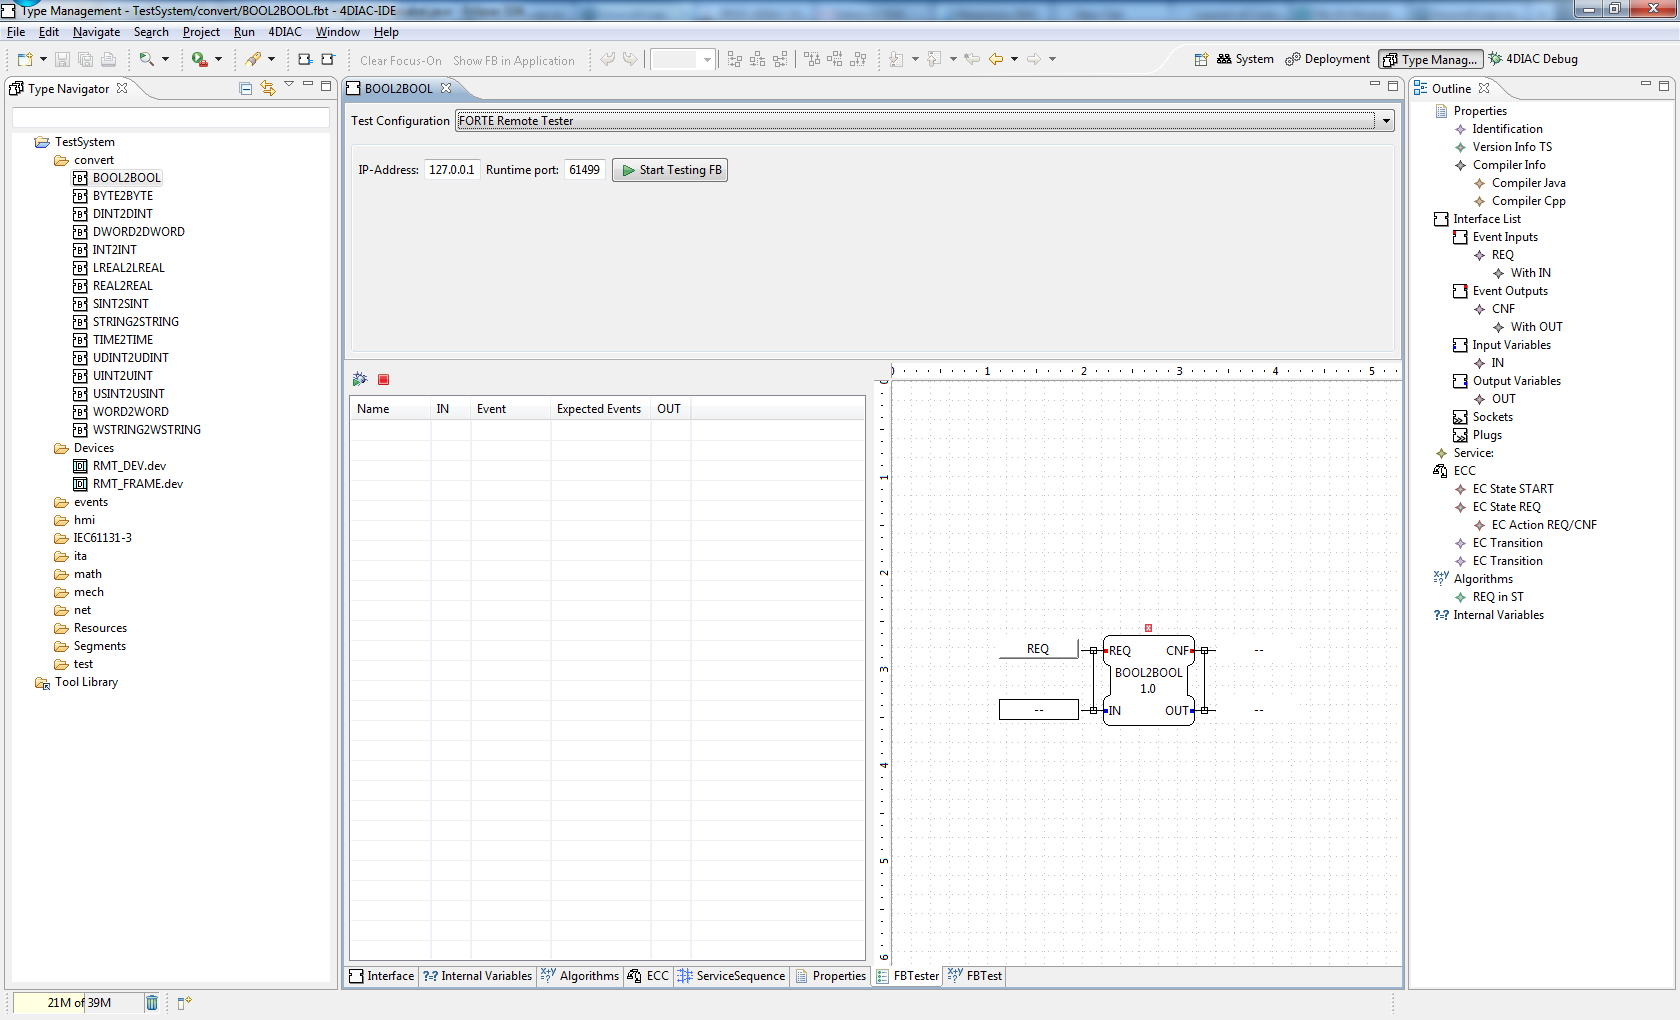Click the Undo arrow in toolbar

[607, 60]
